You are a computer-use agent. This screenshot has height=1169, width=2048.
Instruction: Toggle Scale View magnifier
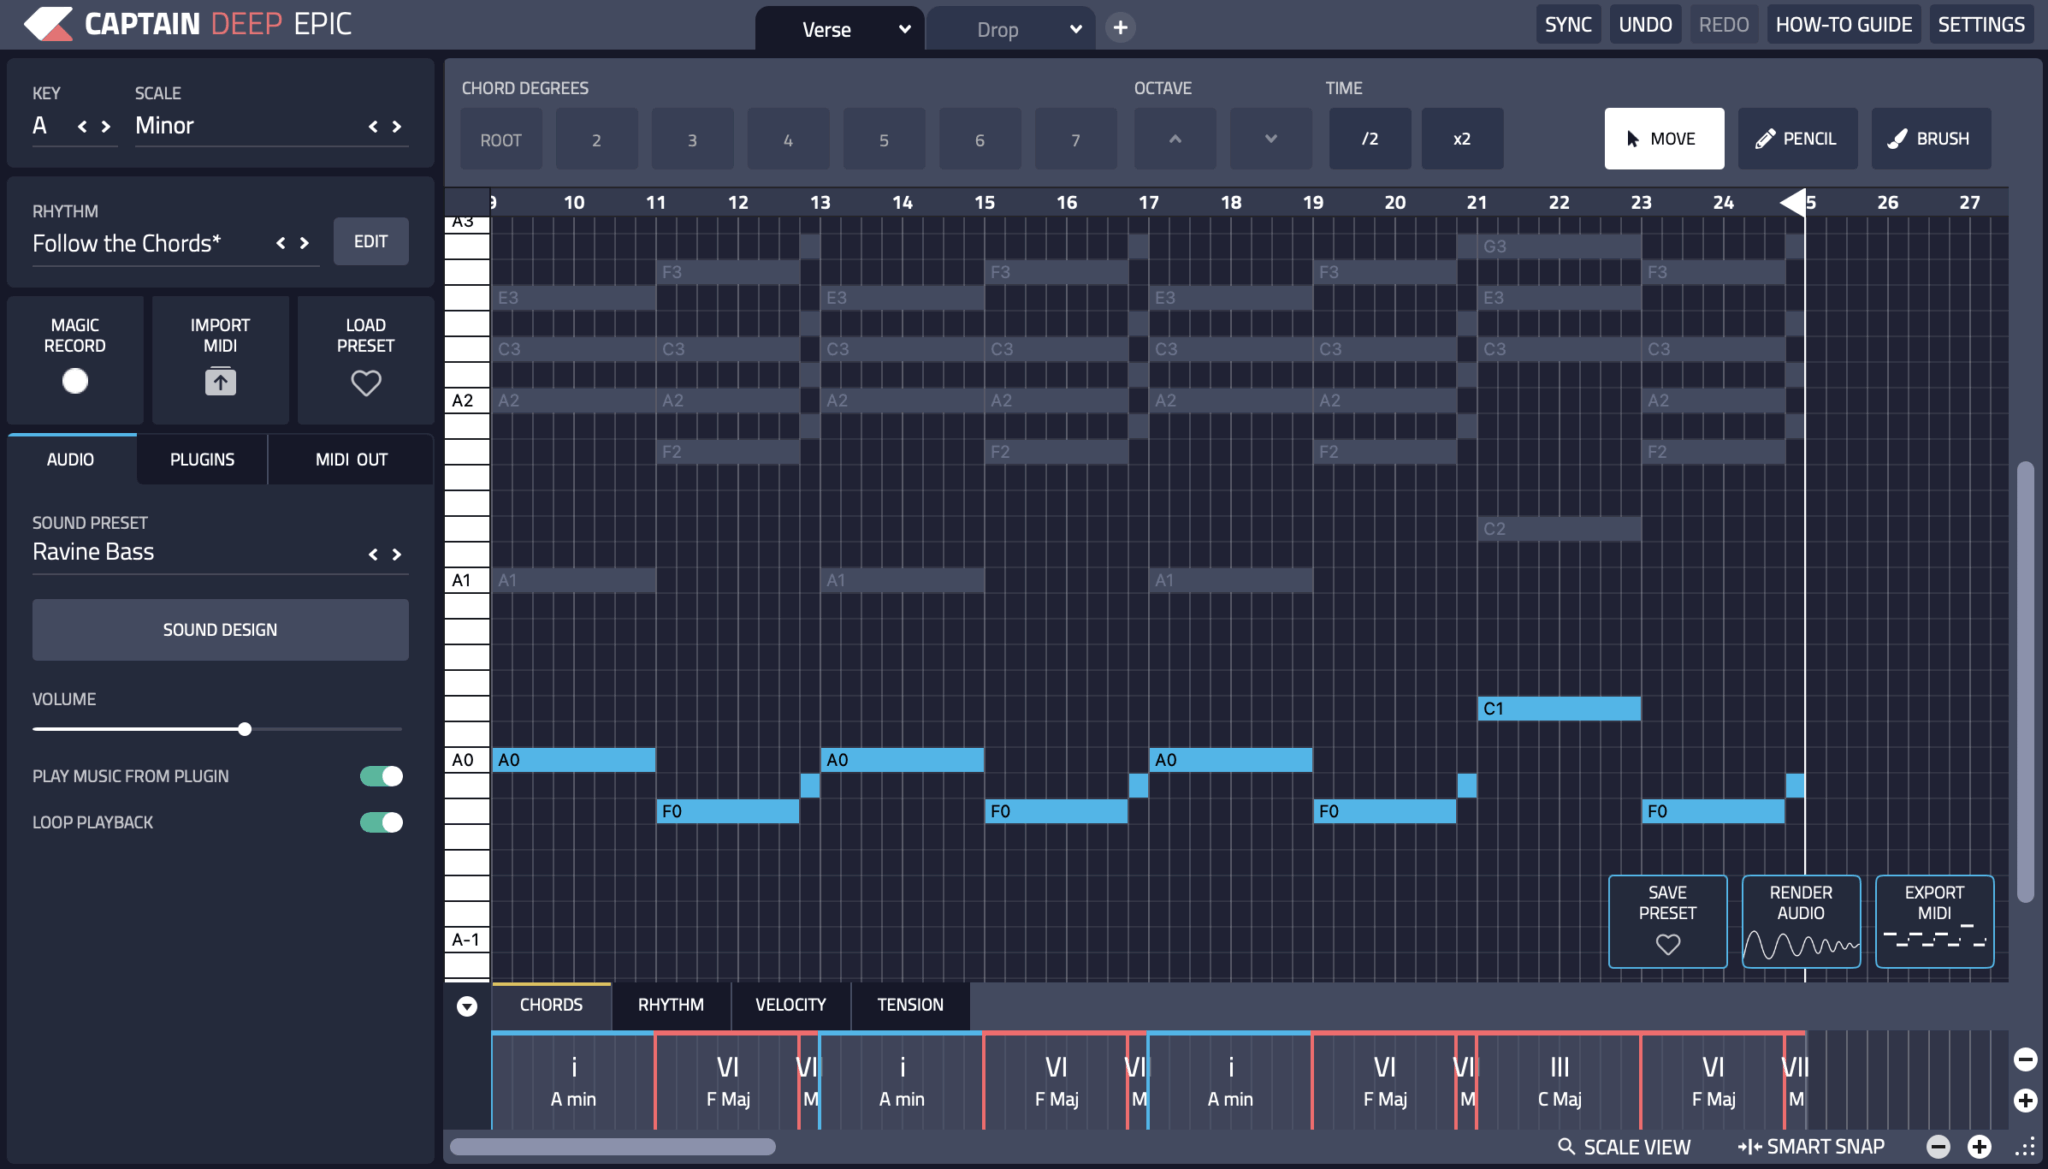tap(1624, 1147)
